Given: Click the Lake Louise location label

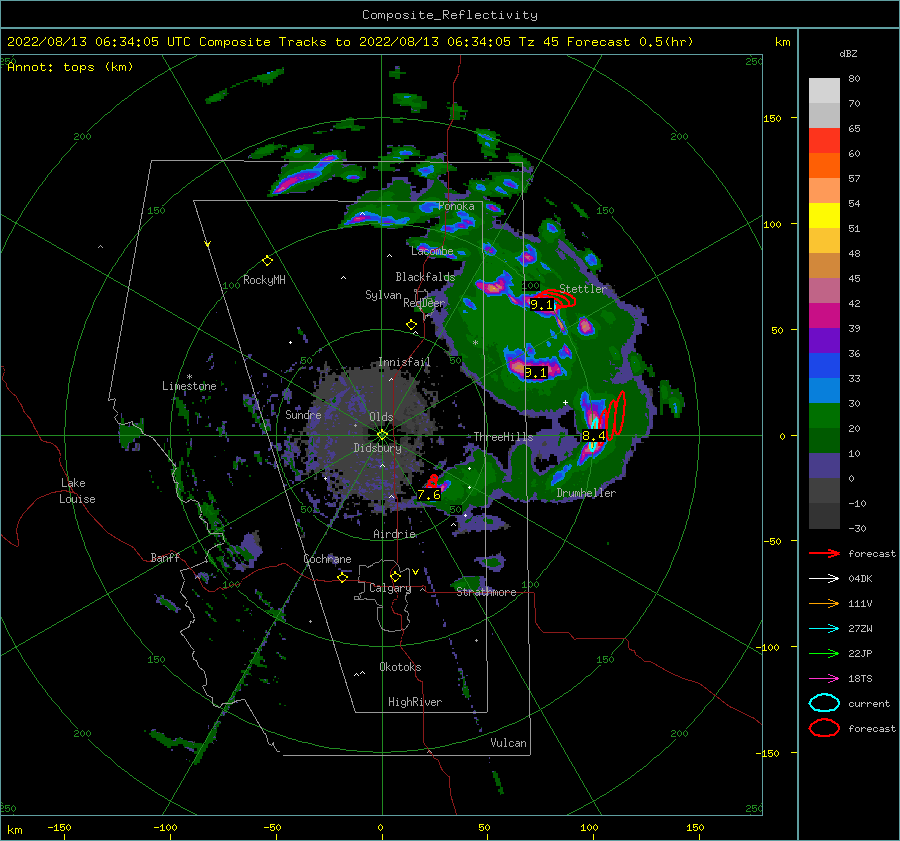Looking at the screenshot, I should click(x=78, y=491).
